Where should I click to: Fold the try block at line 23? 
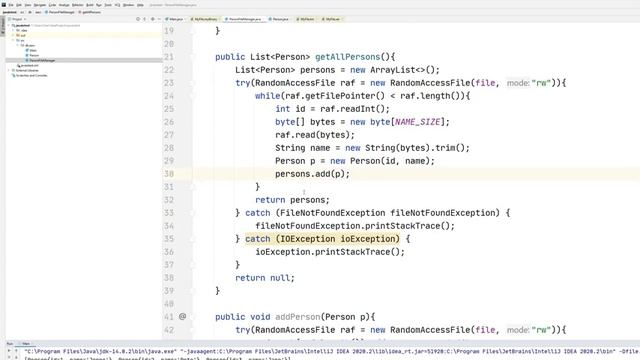click(x=192, y=83)
